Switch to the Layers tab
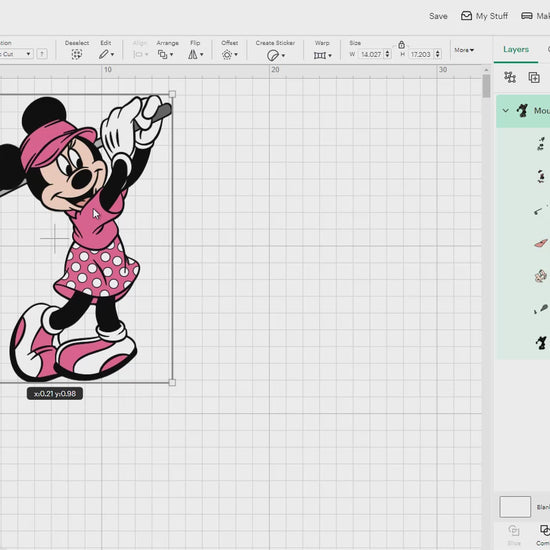The height and width of the screenshot is (550, 550). click(x=516, y=49)
